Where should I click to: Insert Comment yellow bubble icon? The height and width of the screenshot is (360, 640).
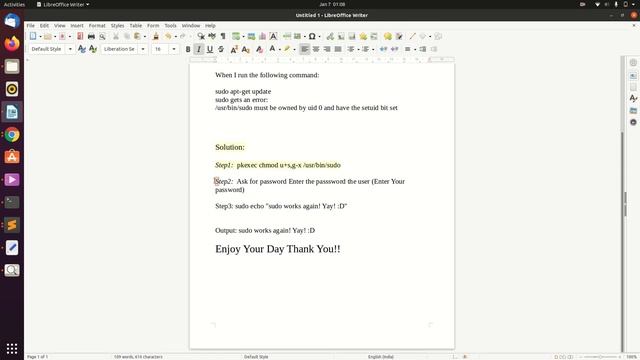[388, 36]
